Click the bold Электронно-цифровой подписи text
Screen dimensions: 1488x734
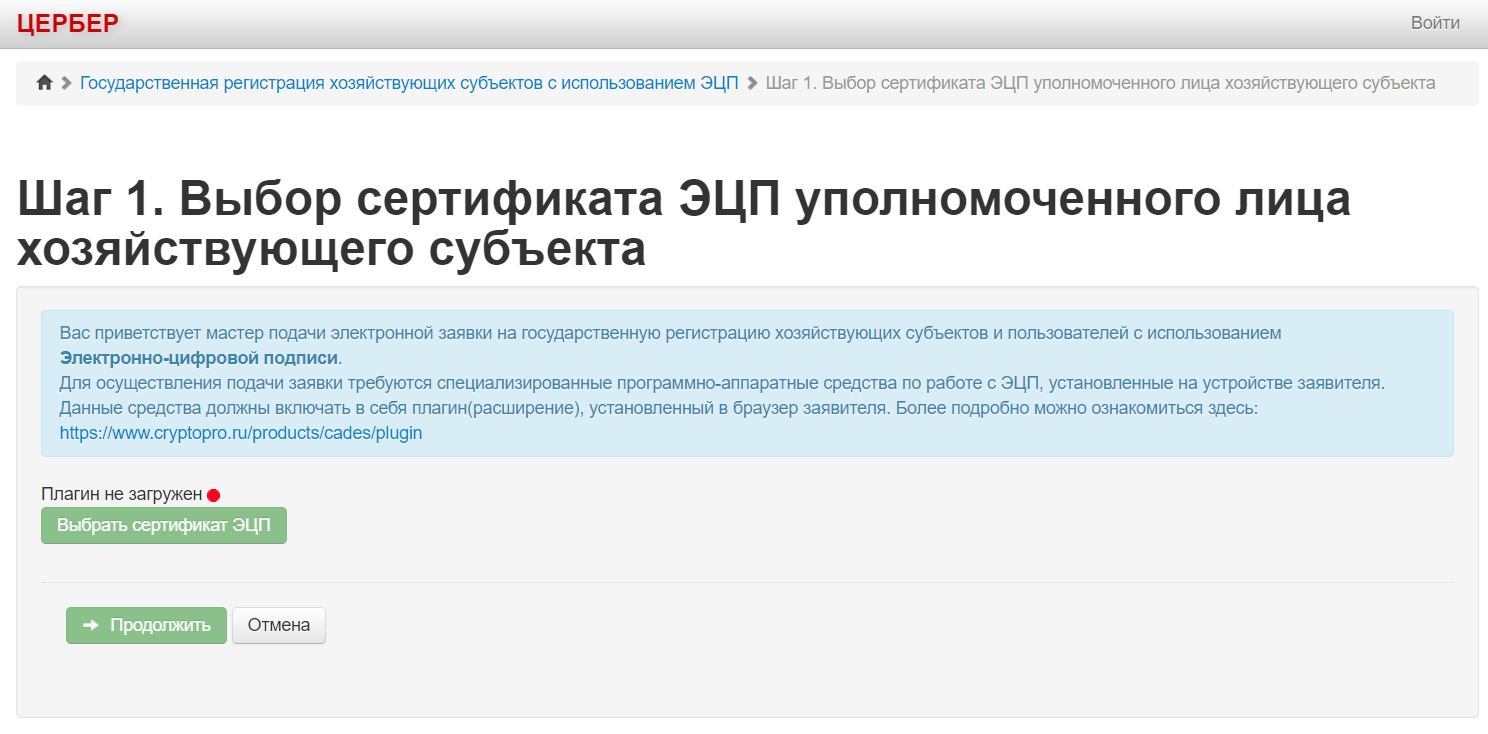(199, 357)
